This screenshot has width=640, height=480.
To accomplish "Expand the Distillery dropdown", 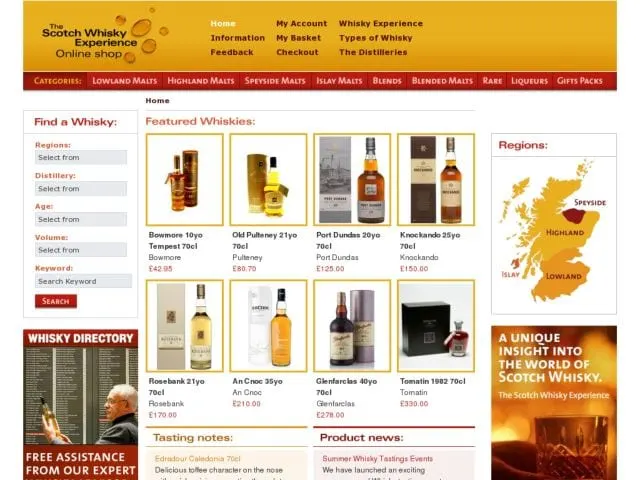I will point(81,189).
